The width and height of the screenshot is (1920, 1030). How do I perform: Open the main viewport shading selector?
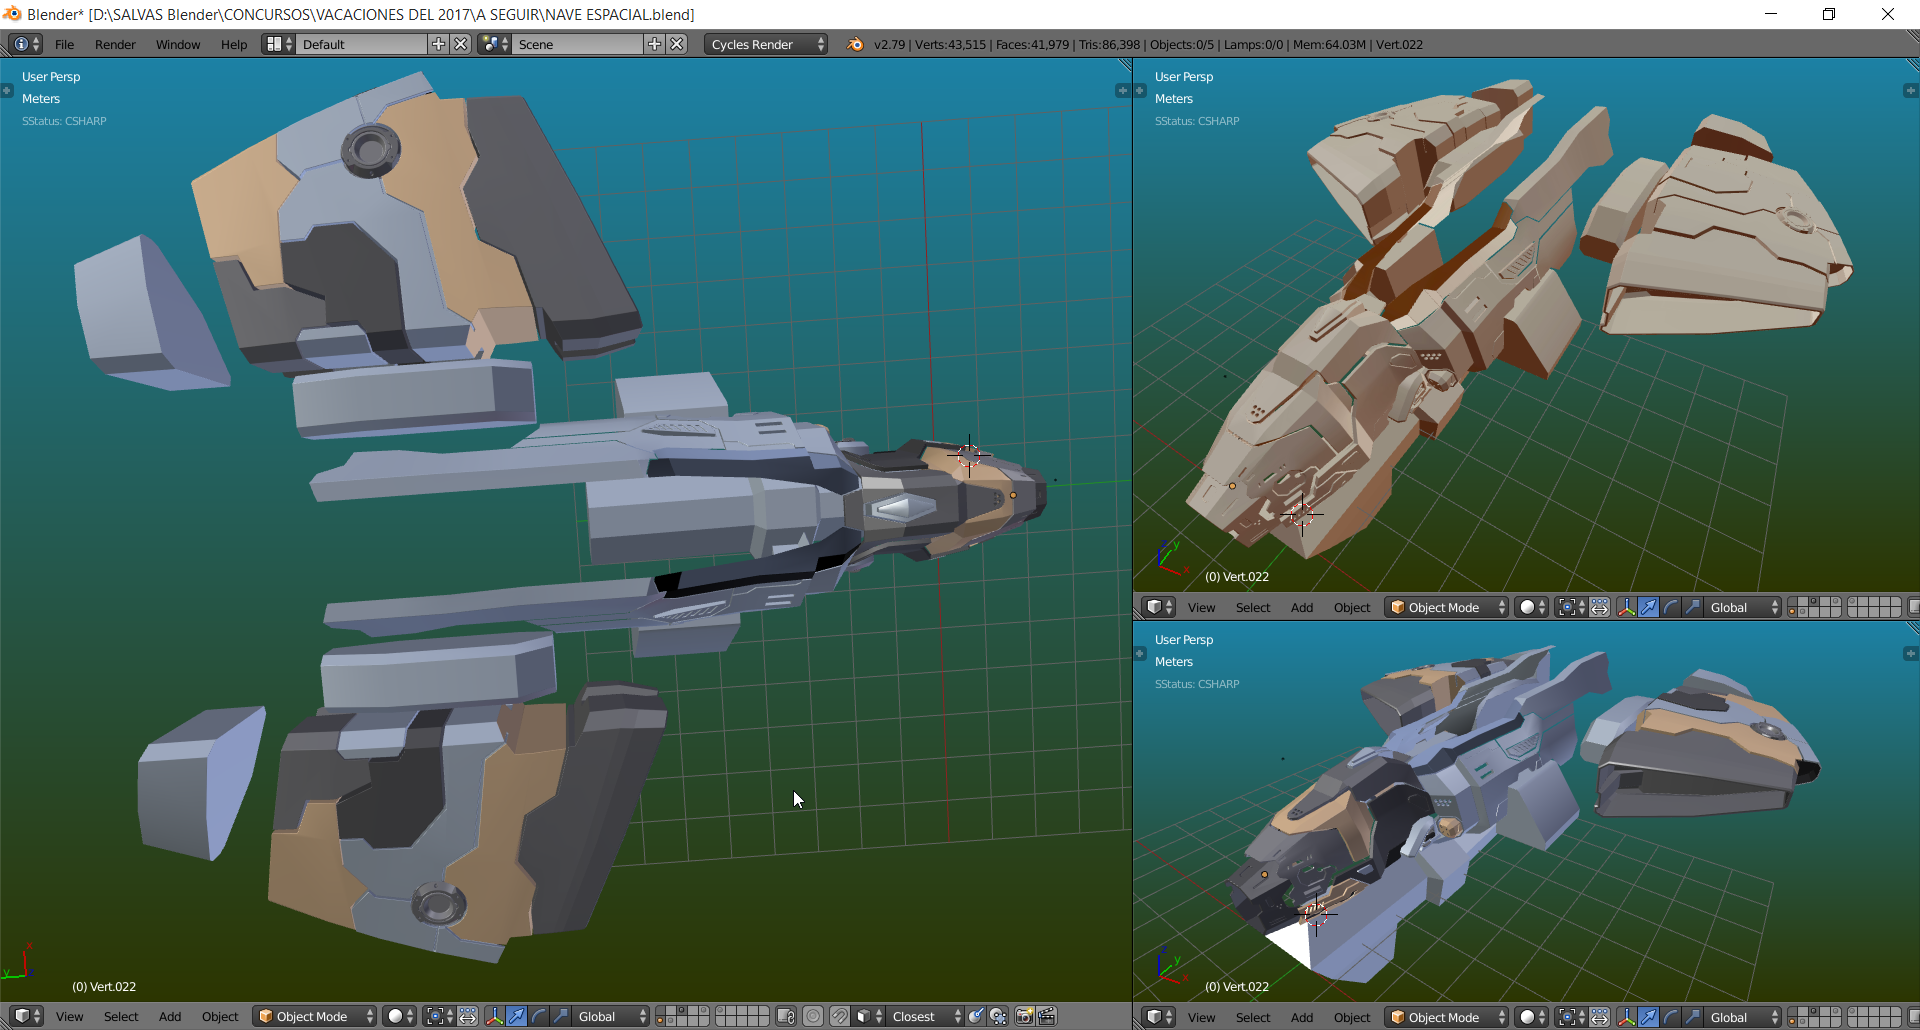[x=400, y=1016]
